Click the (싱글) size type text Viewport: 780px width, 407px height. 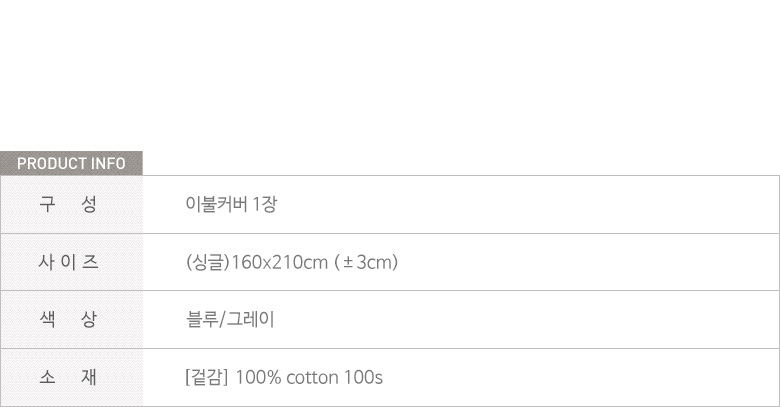208,262
